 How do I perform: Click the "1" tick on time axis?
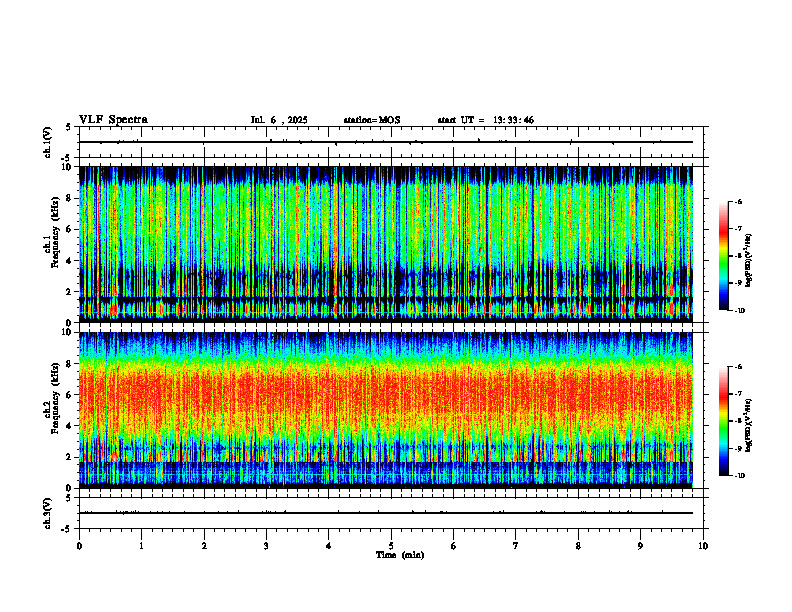(x=141, y=546)
